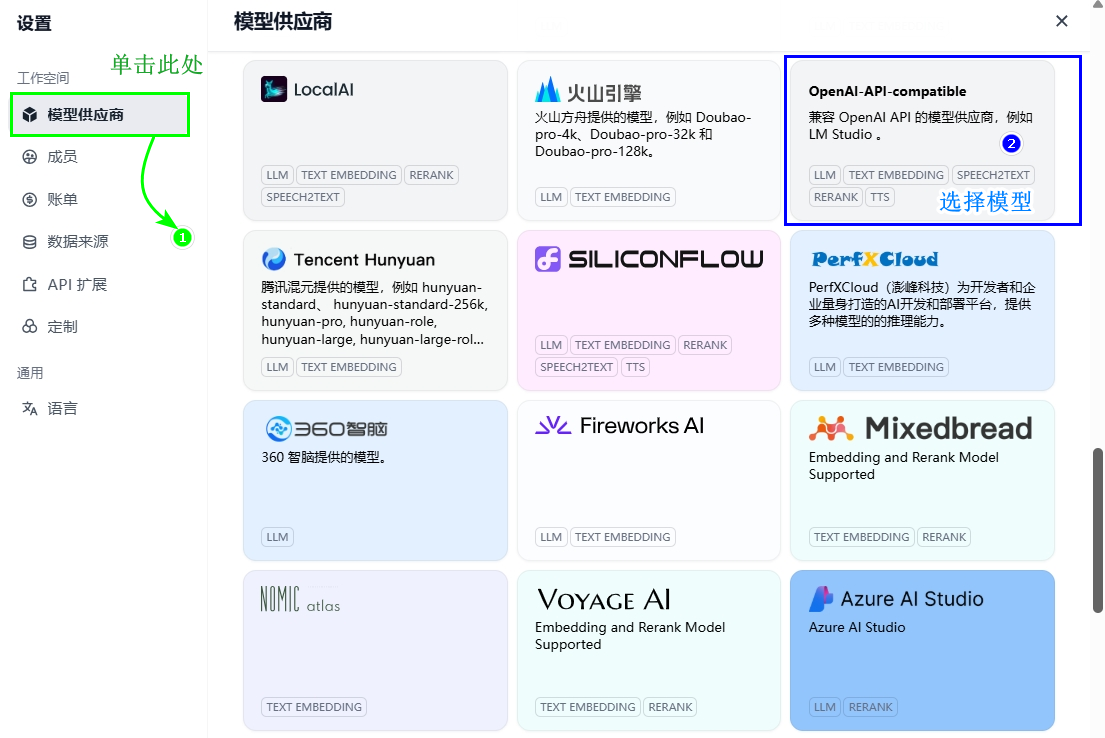Switch to 语言 settings
The width and height of the screenshot is (1105, 738).
62,409
